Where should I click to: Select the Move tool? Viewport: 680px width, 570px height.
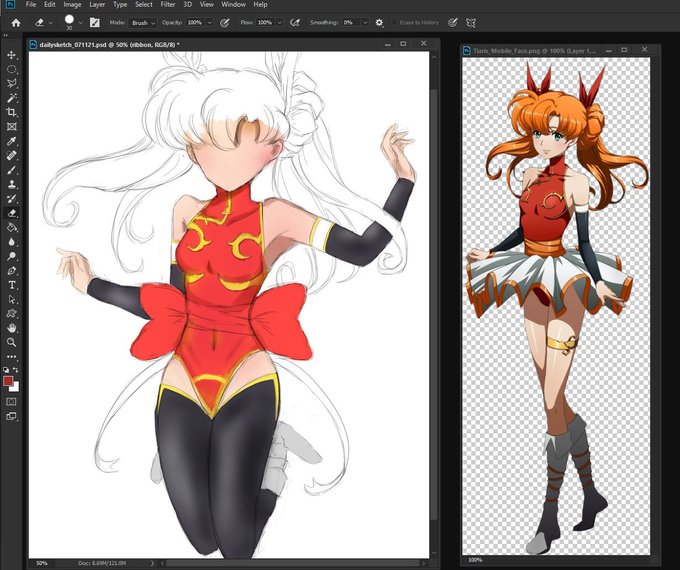pyautogui.click(x=12, y=55)
